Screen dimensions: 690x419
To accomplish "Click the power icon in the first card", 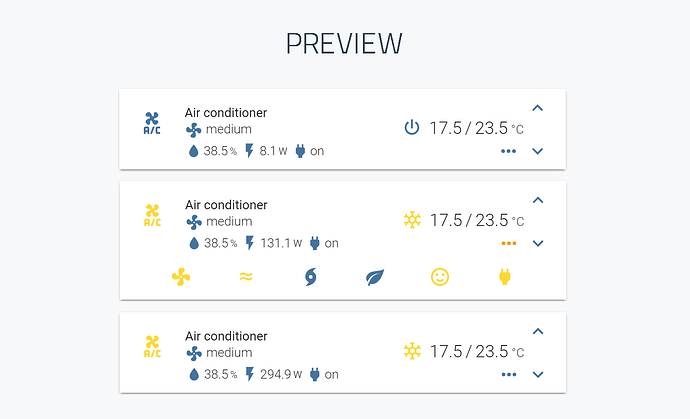I will (411, 128).
